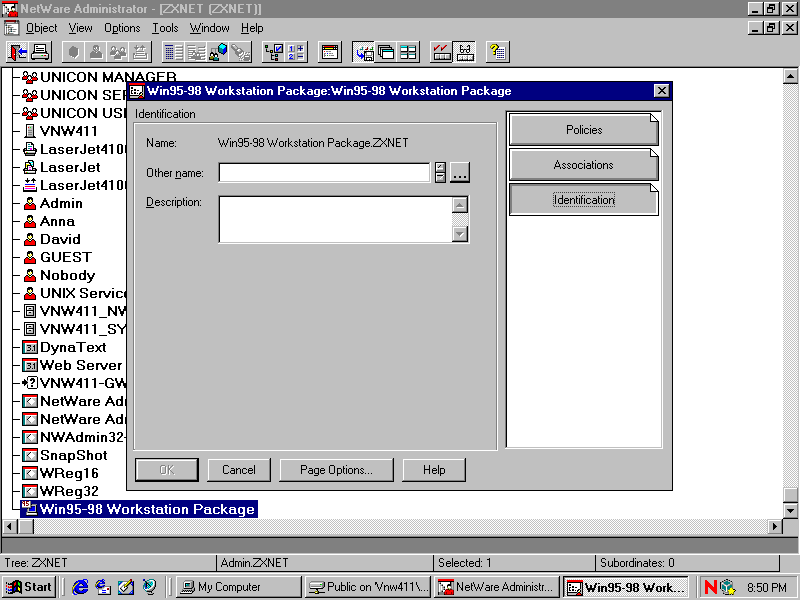Click the Exit door toolbar icon

coord(18,52)
